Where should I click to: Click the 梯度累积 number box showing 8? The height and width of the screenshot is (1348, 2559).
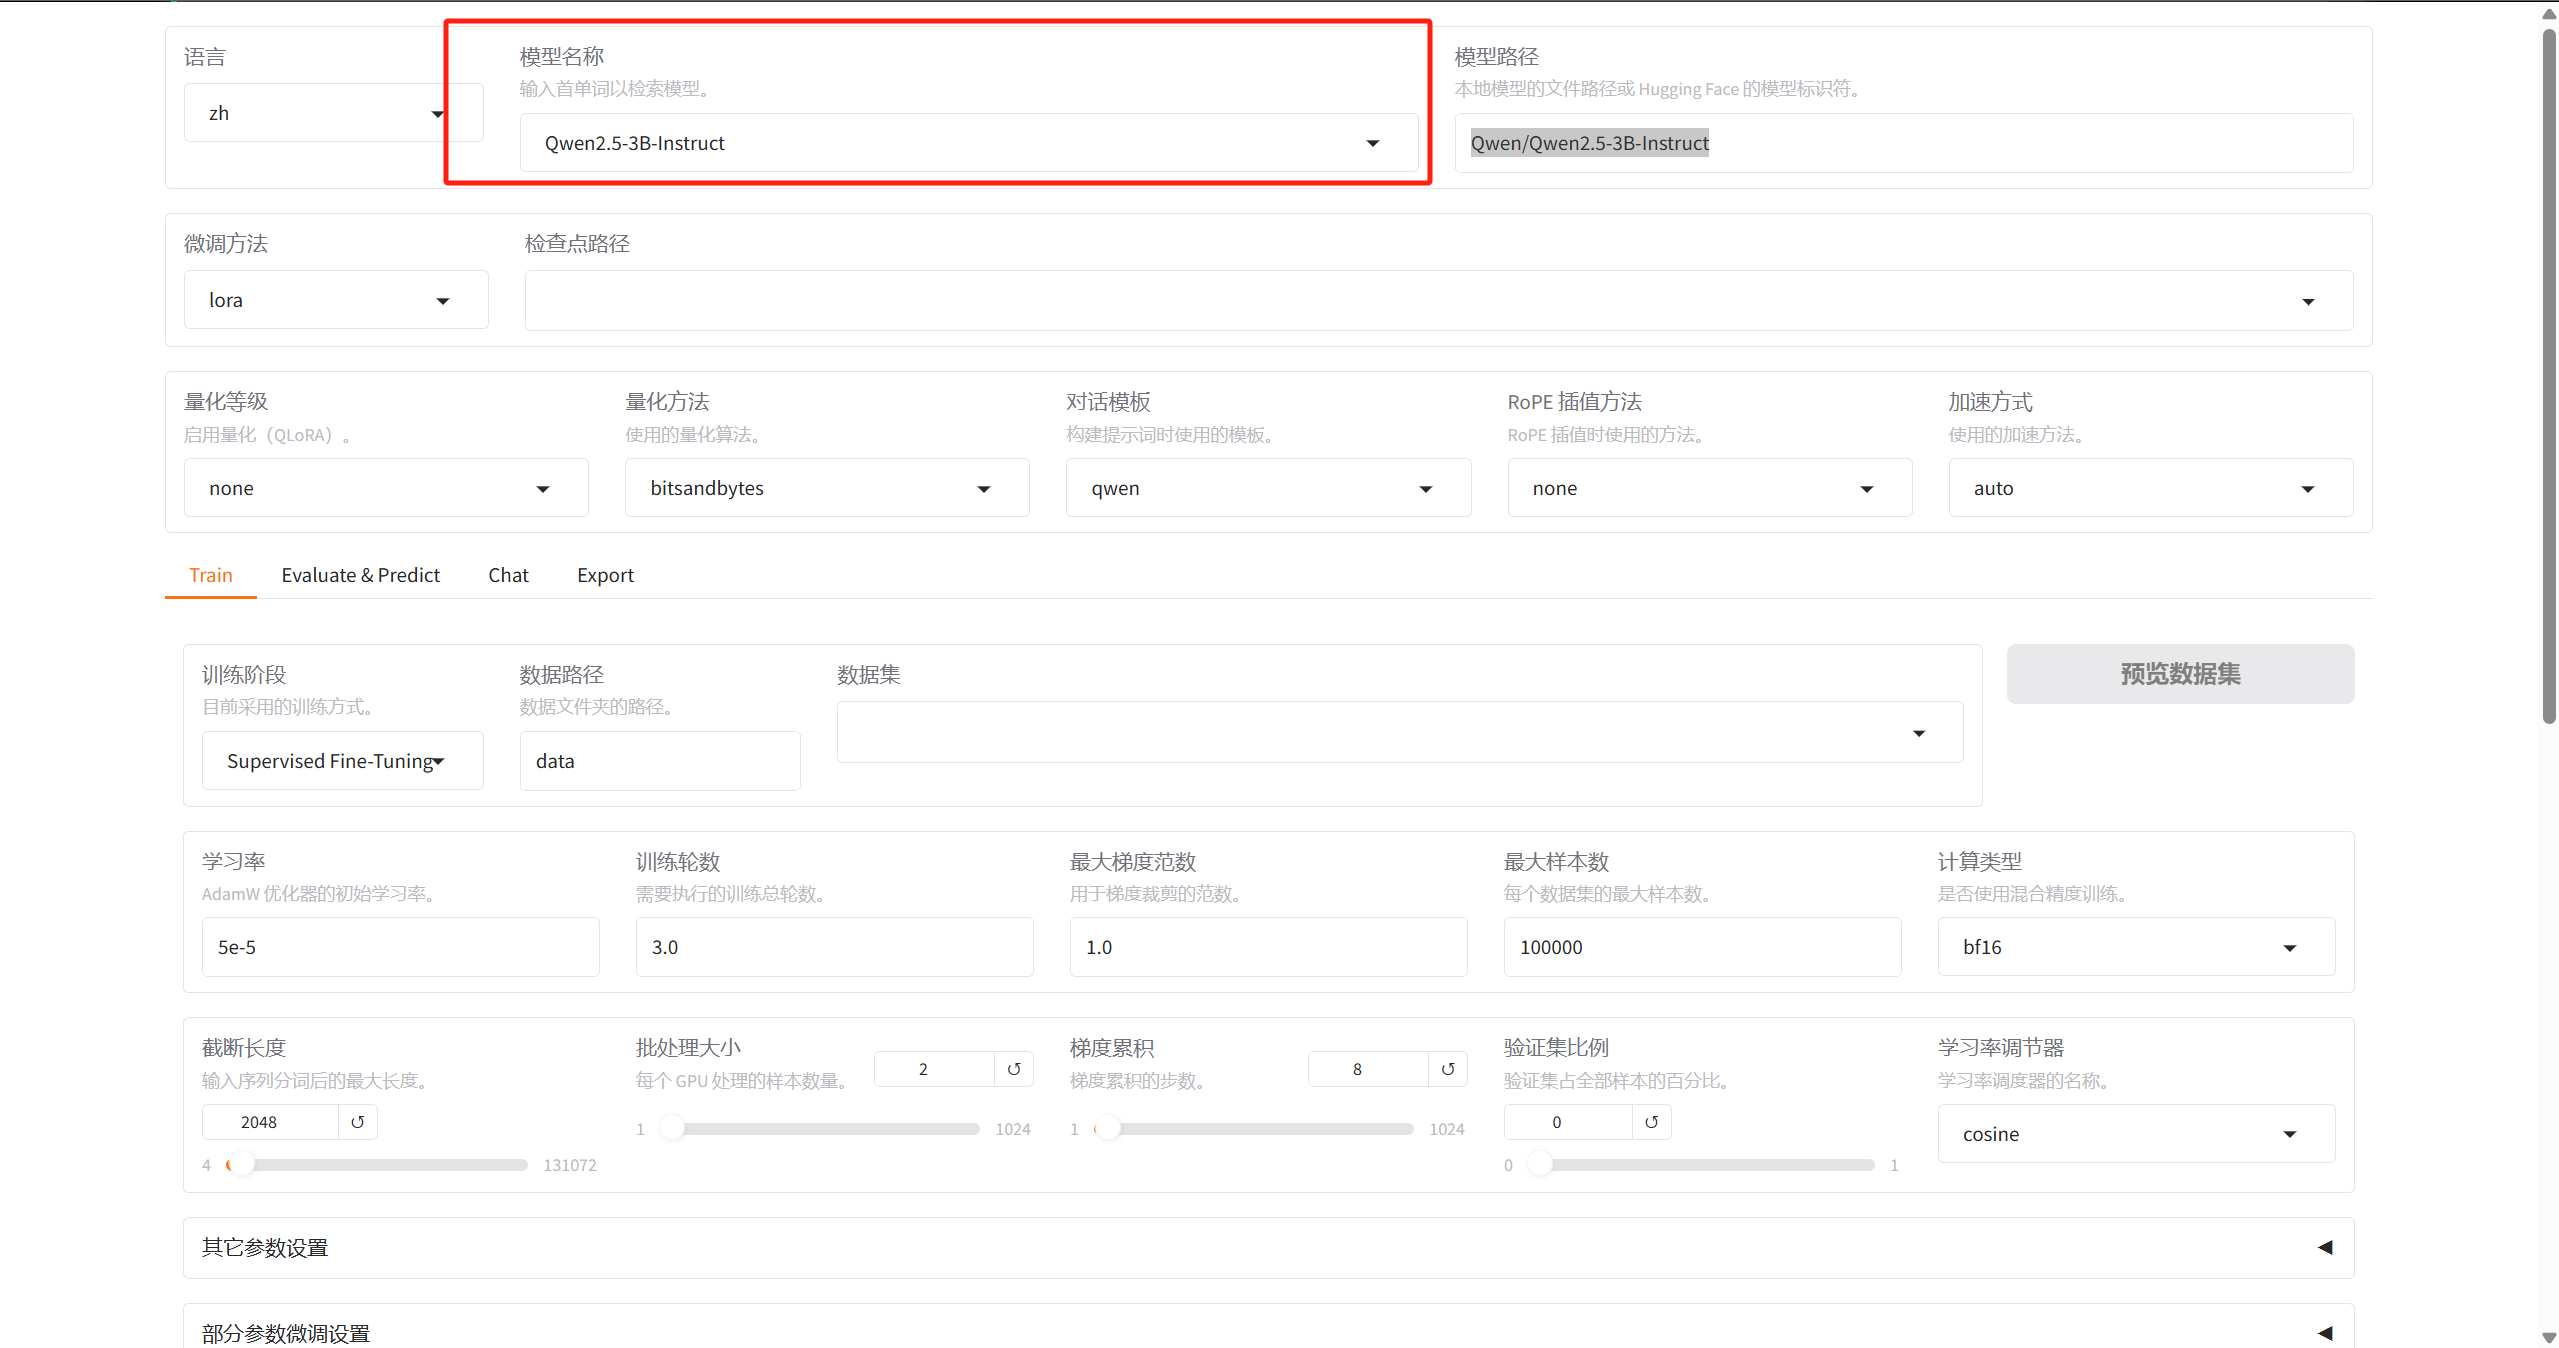click(x=1369, y=1069)
